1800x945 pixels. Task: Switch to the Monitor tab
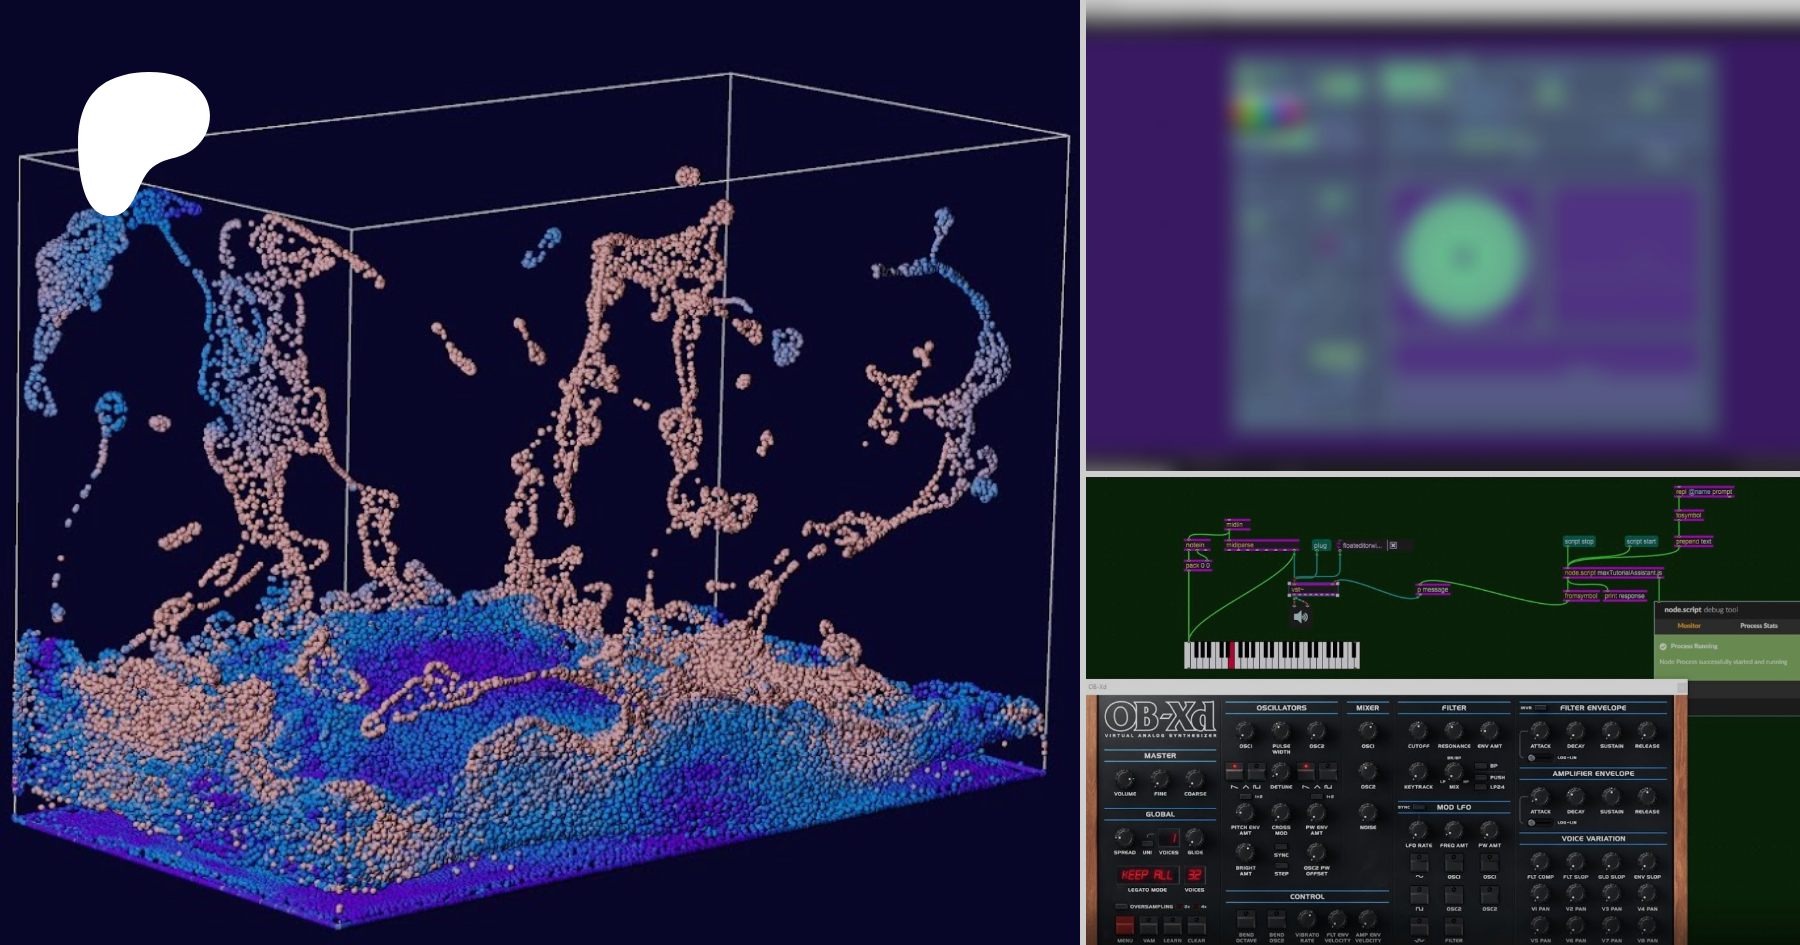click(x=1689, y=626)
